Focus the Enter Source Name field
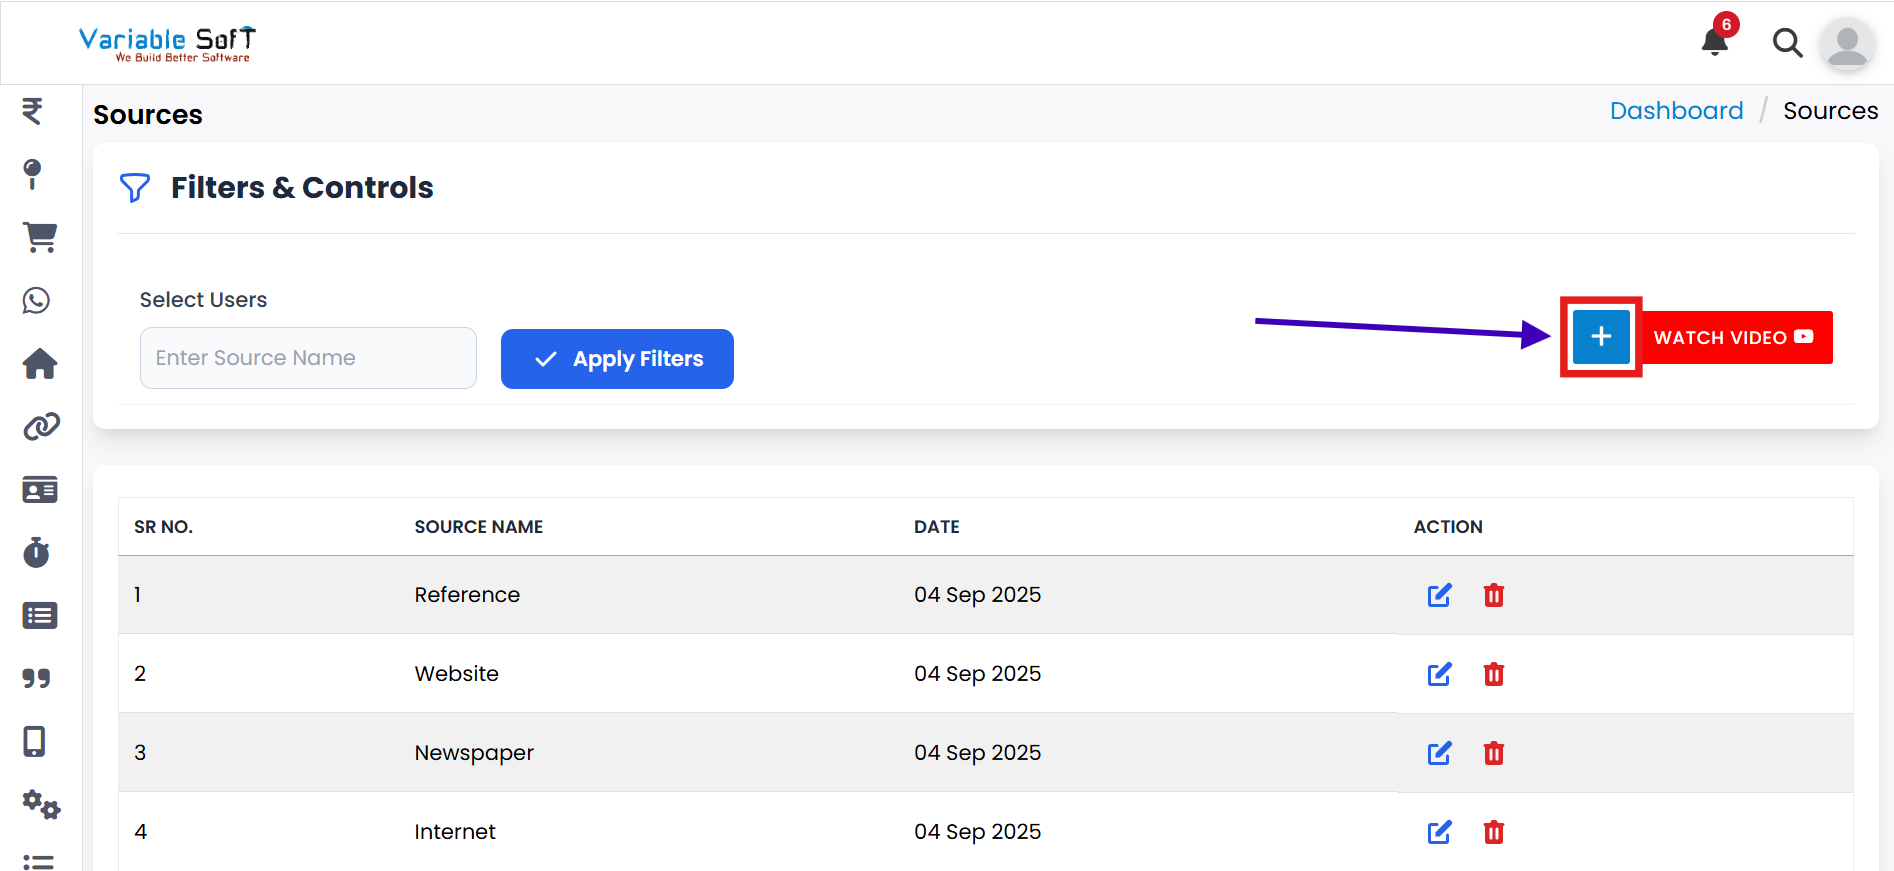 tap(308, 358)
